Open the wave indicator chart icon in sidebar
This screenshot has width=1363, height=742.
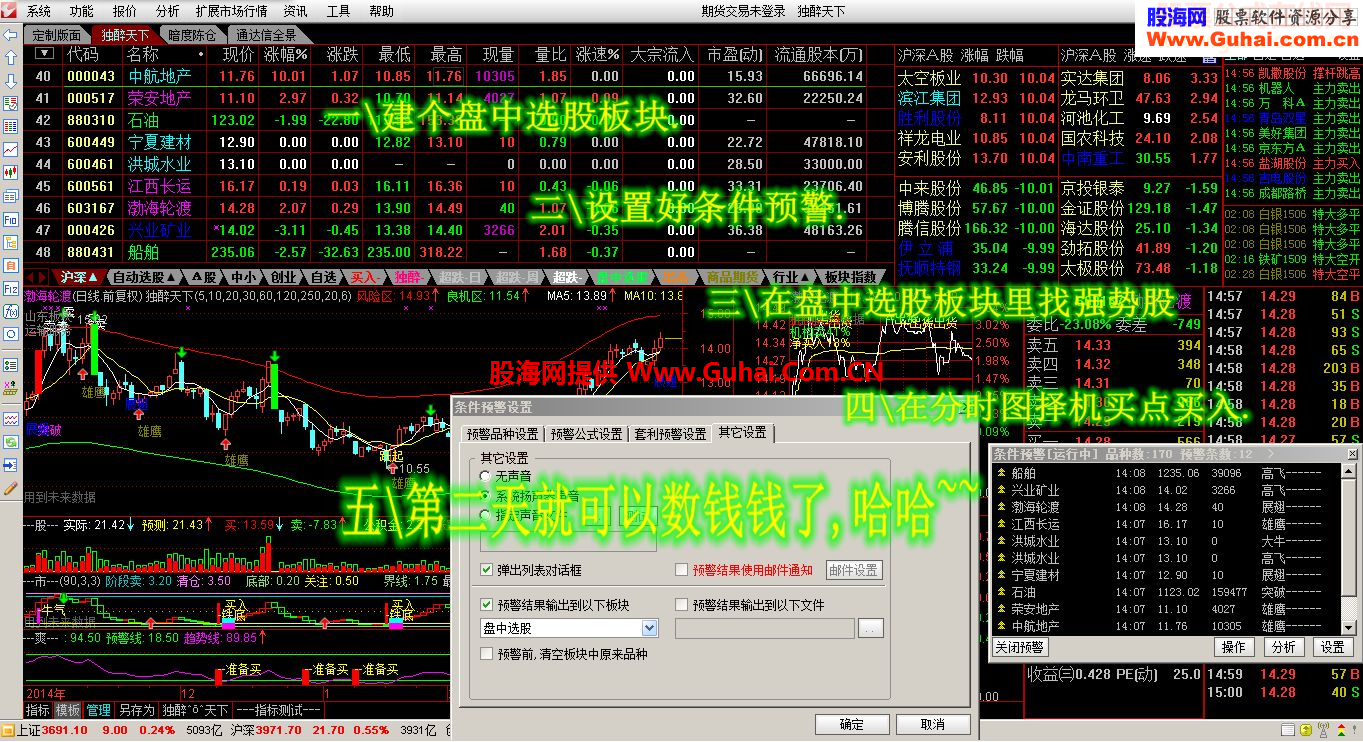pyautogui.click(x=11, y=417)
